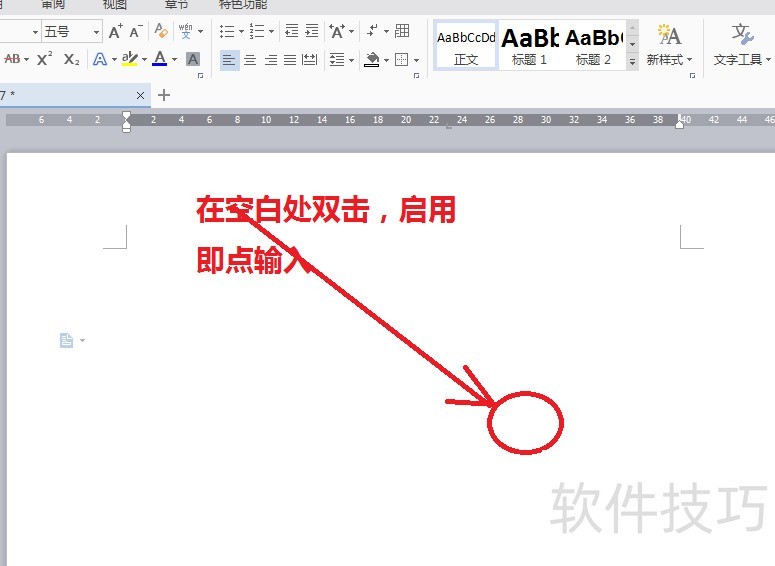
Task: Clear formatting with the eraser A icon
Action: point(161,31)
